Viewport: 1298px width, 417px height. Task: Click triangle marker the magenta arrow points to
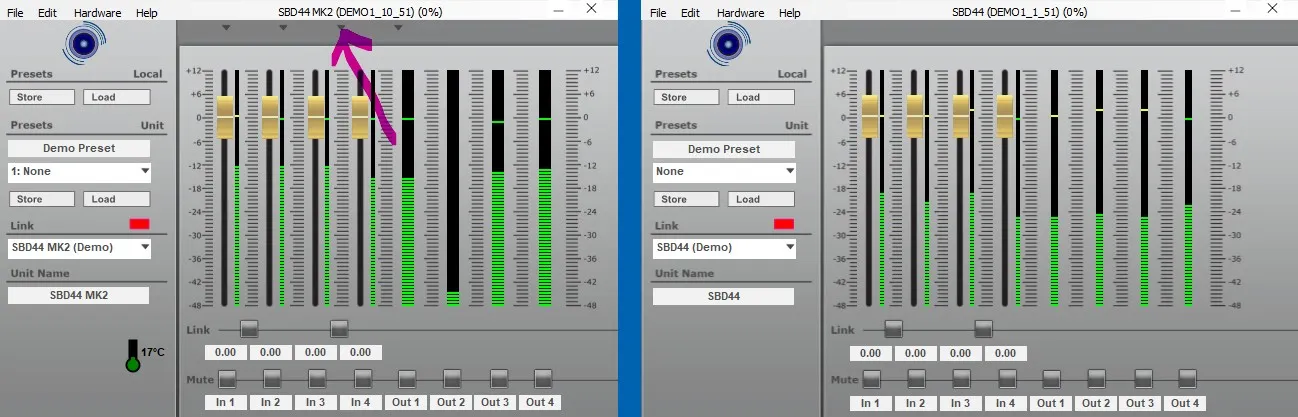(341, 28)
